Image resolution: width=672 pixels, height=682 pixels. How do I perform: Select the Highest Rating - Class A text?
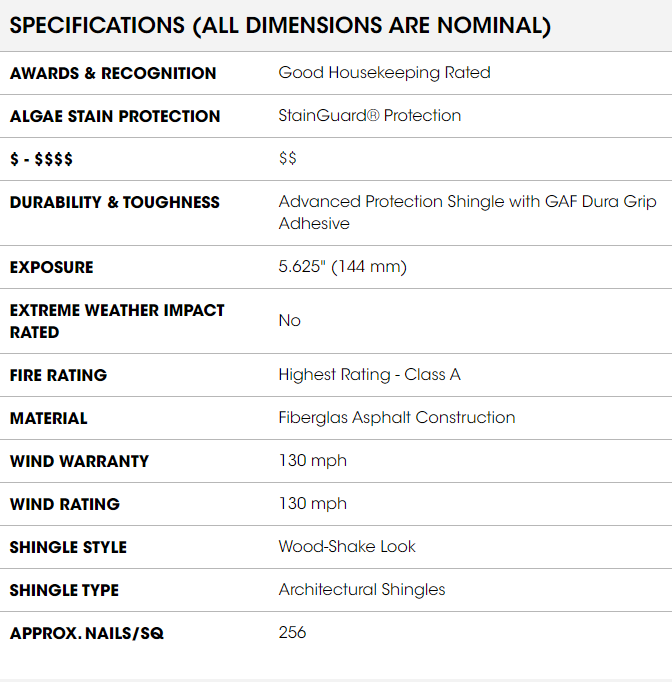(369, 374)
